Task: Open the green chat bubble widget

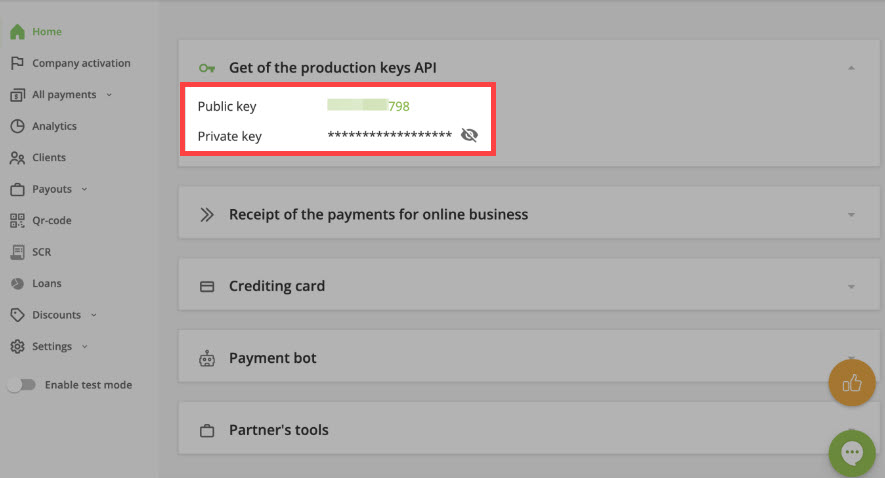Action: pyautogui.click(x=851, y=453)
